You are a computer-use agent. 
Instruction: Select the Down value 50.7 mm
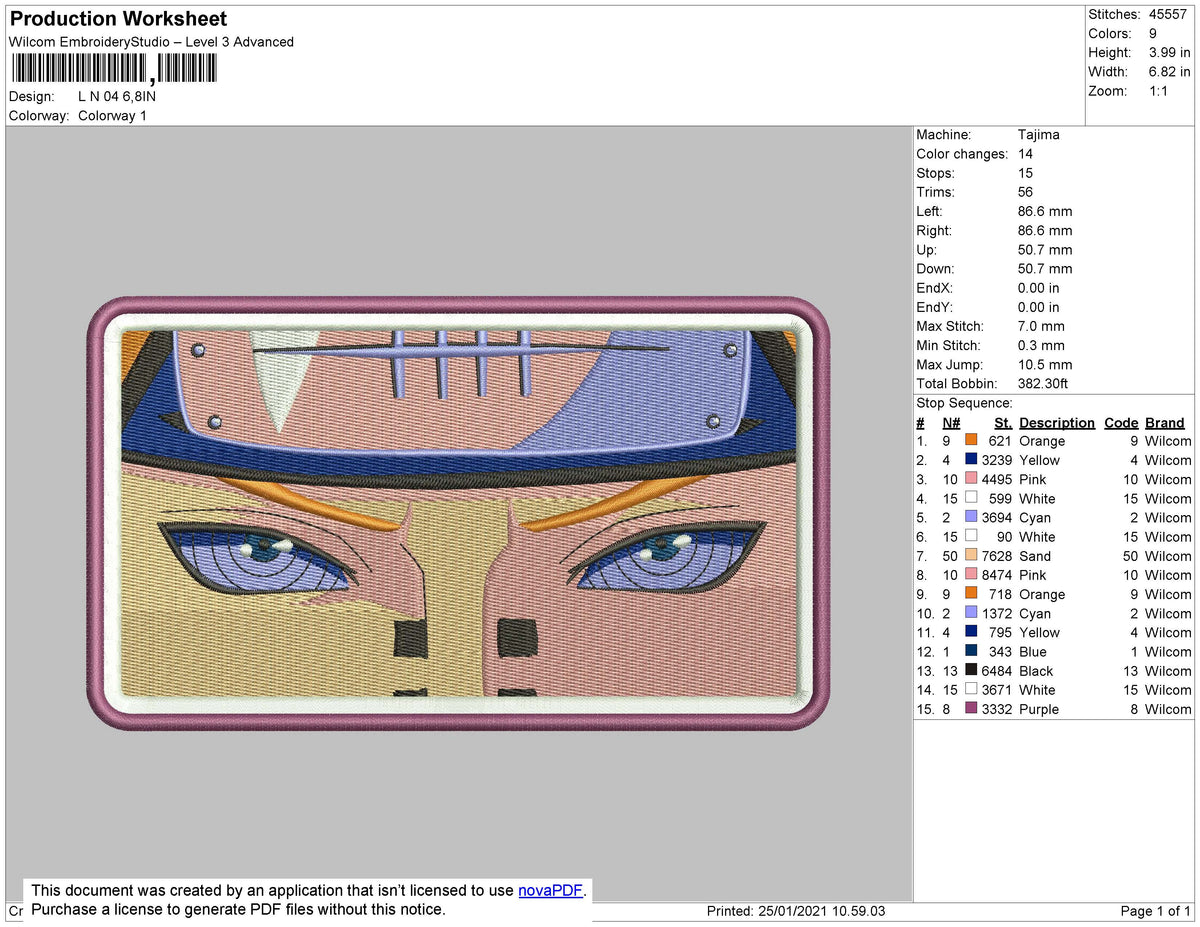(x=1045, y=269)
